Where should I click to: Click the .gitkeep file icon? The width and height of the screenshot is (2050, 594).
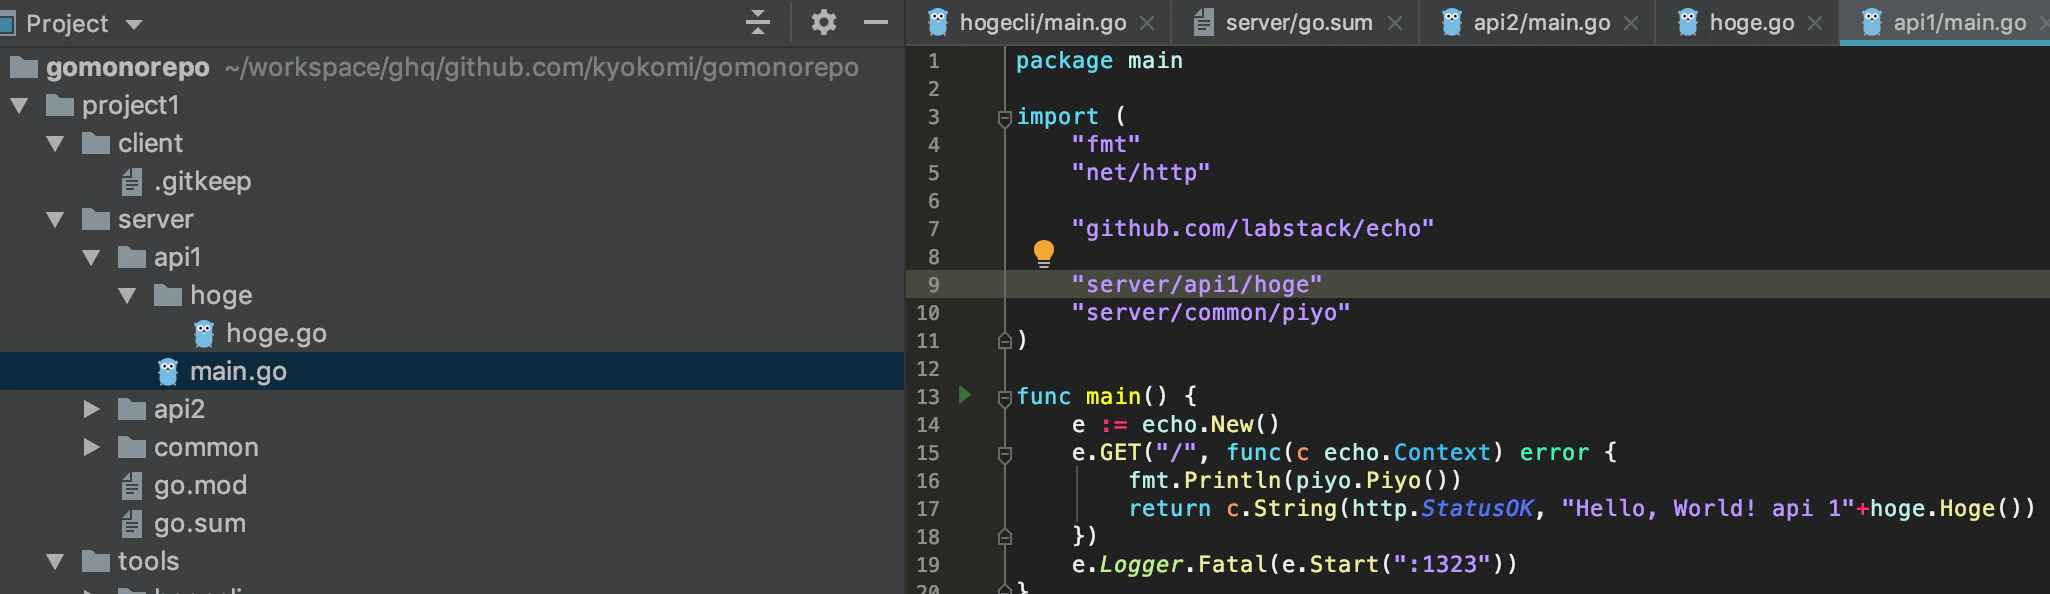pos(132,181)
